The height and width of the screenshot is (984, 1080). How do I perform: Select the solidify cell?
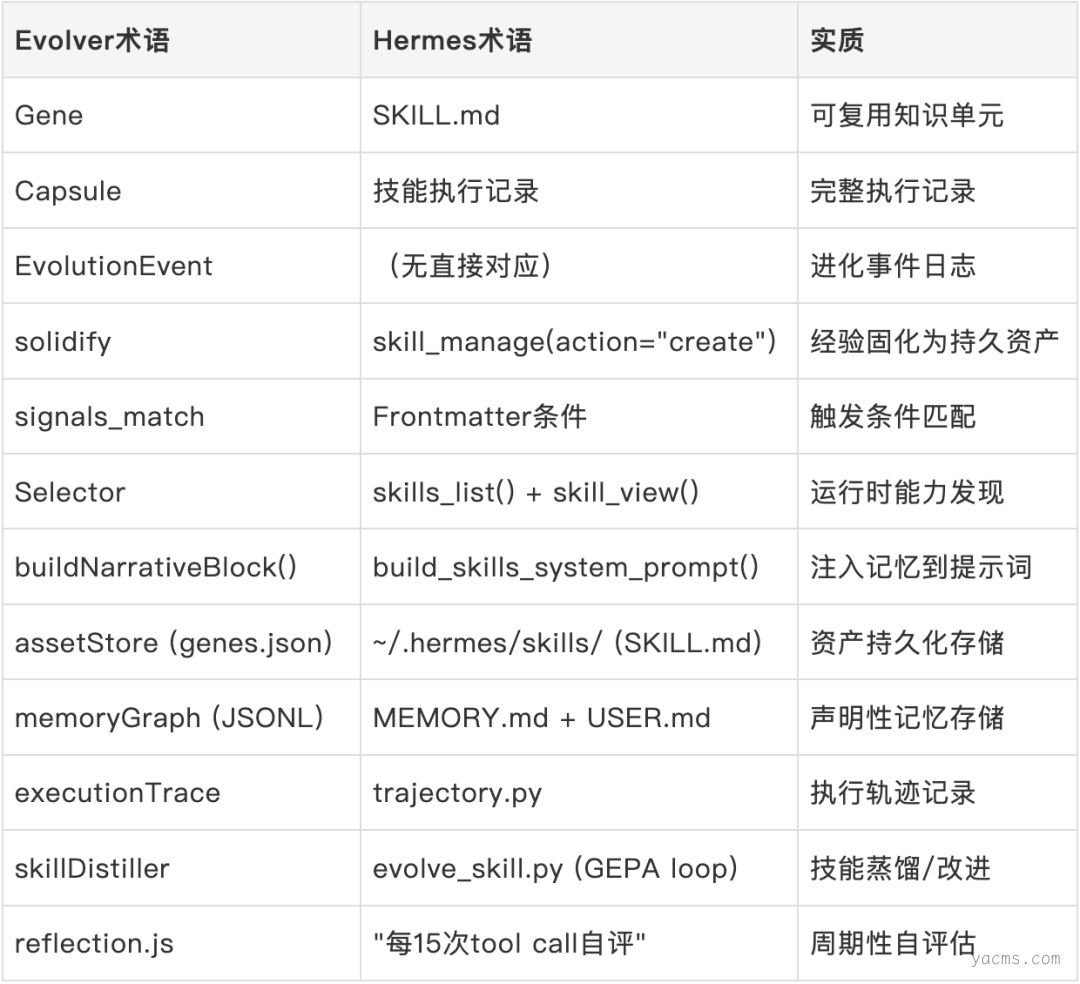[63, 341]
